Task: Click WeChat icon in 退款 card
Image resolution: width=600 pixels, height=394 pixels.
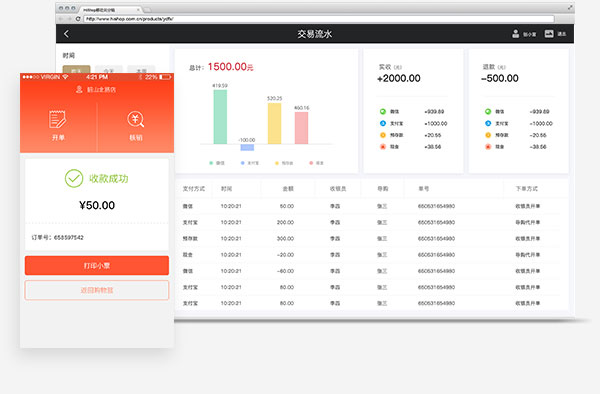Action: click(488, 111)
